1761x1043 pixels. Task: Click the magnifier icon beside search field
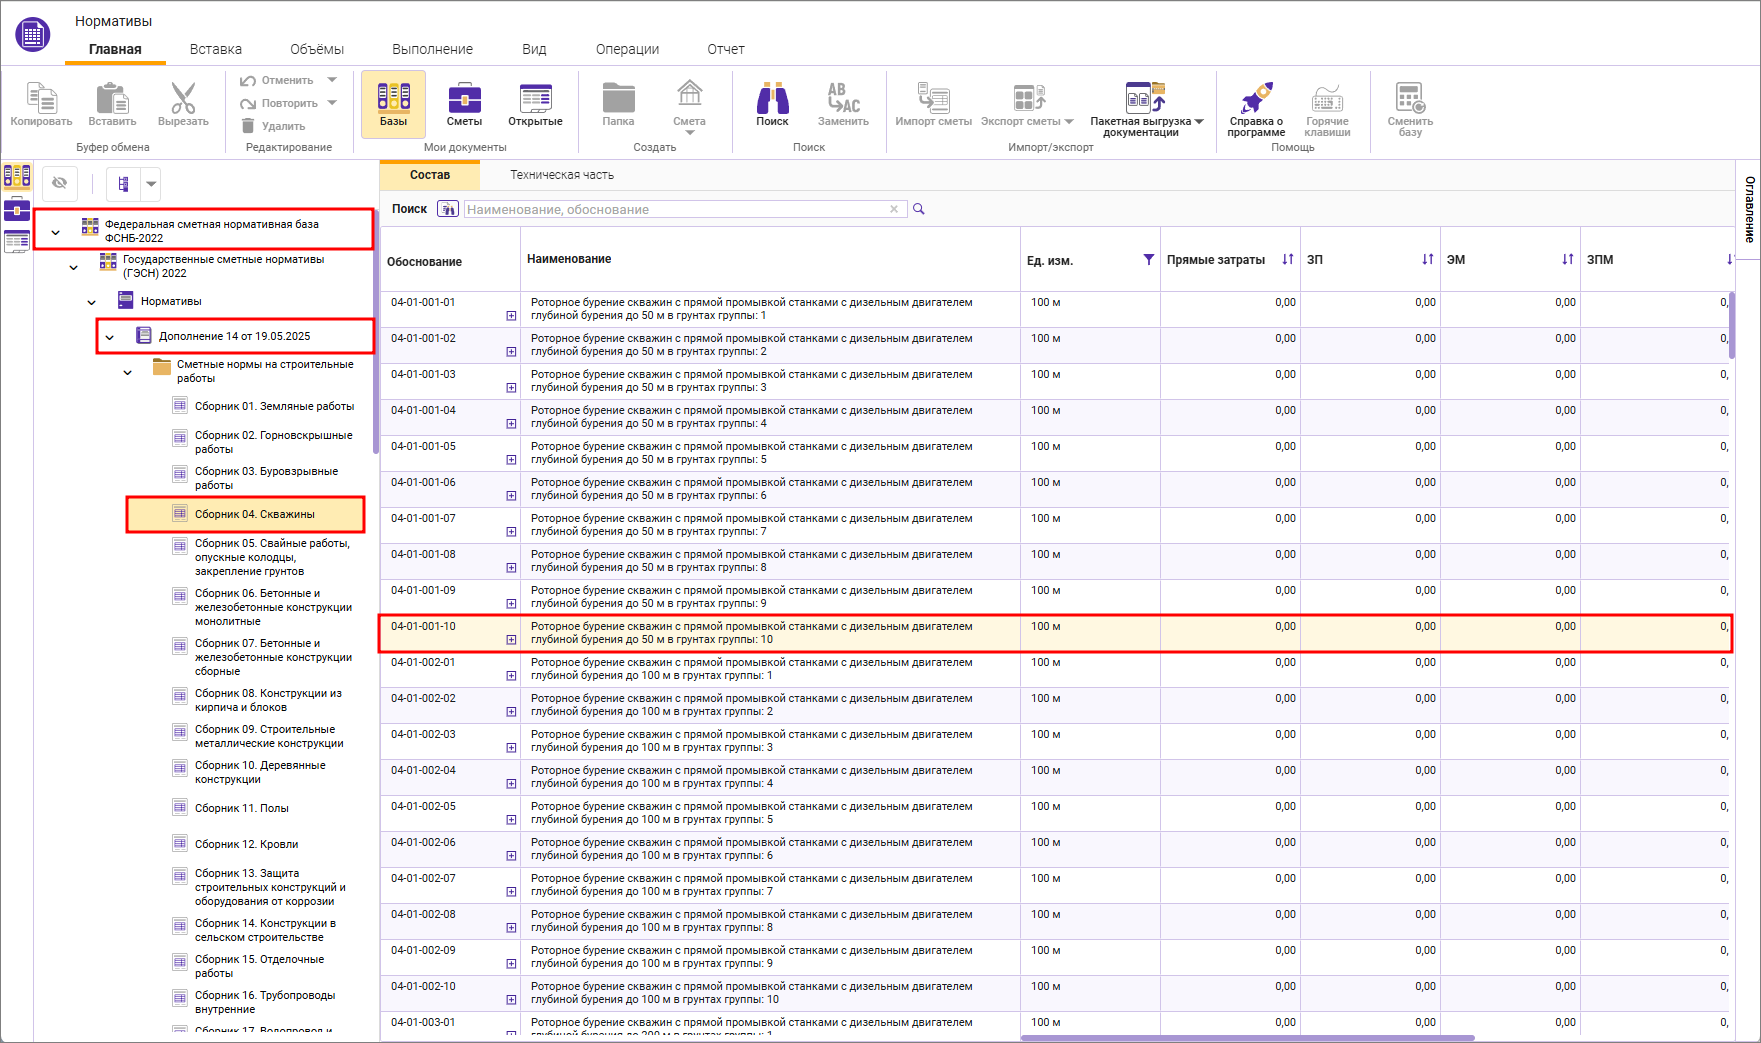tap(919, 209)
